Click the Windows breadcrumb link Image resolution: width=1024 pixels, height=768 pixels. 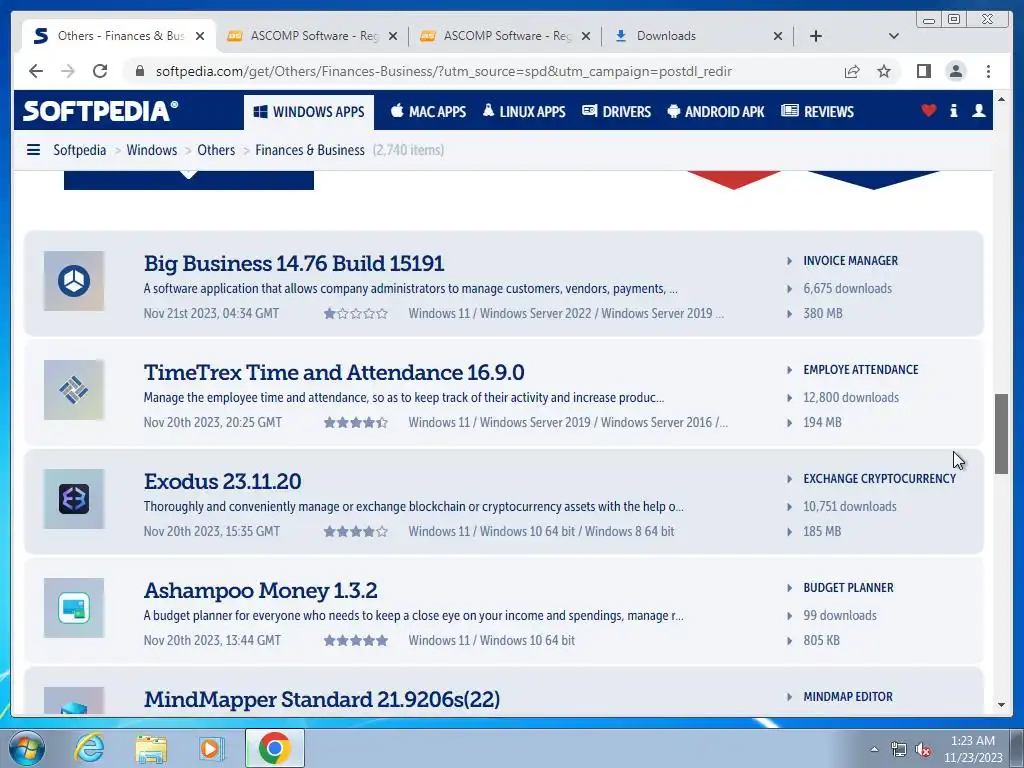pos(152,150)
